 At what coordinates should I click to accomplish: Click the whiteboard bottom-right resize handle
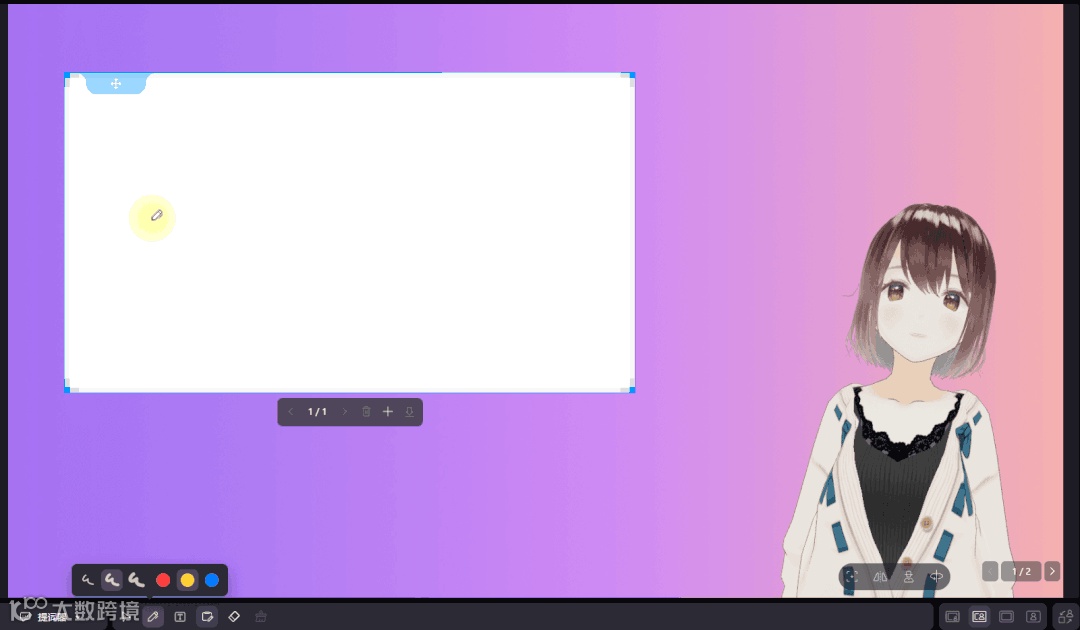click(632, 390)
